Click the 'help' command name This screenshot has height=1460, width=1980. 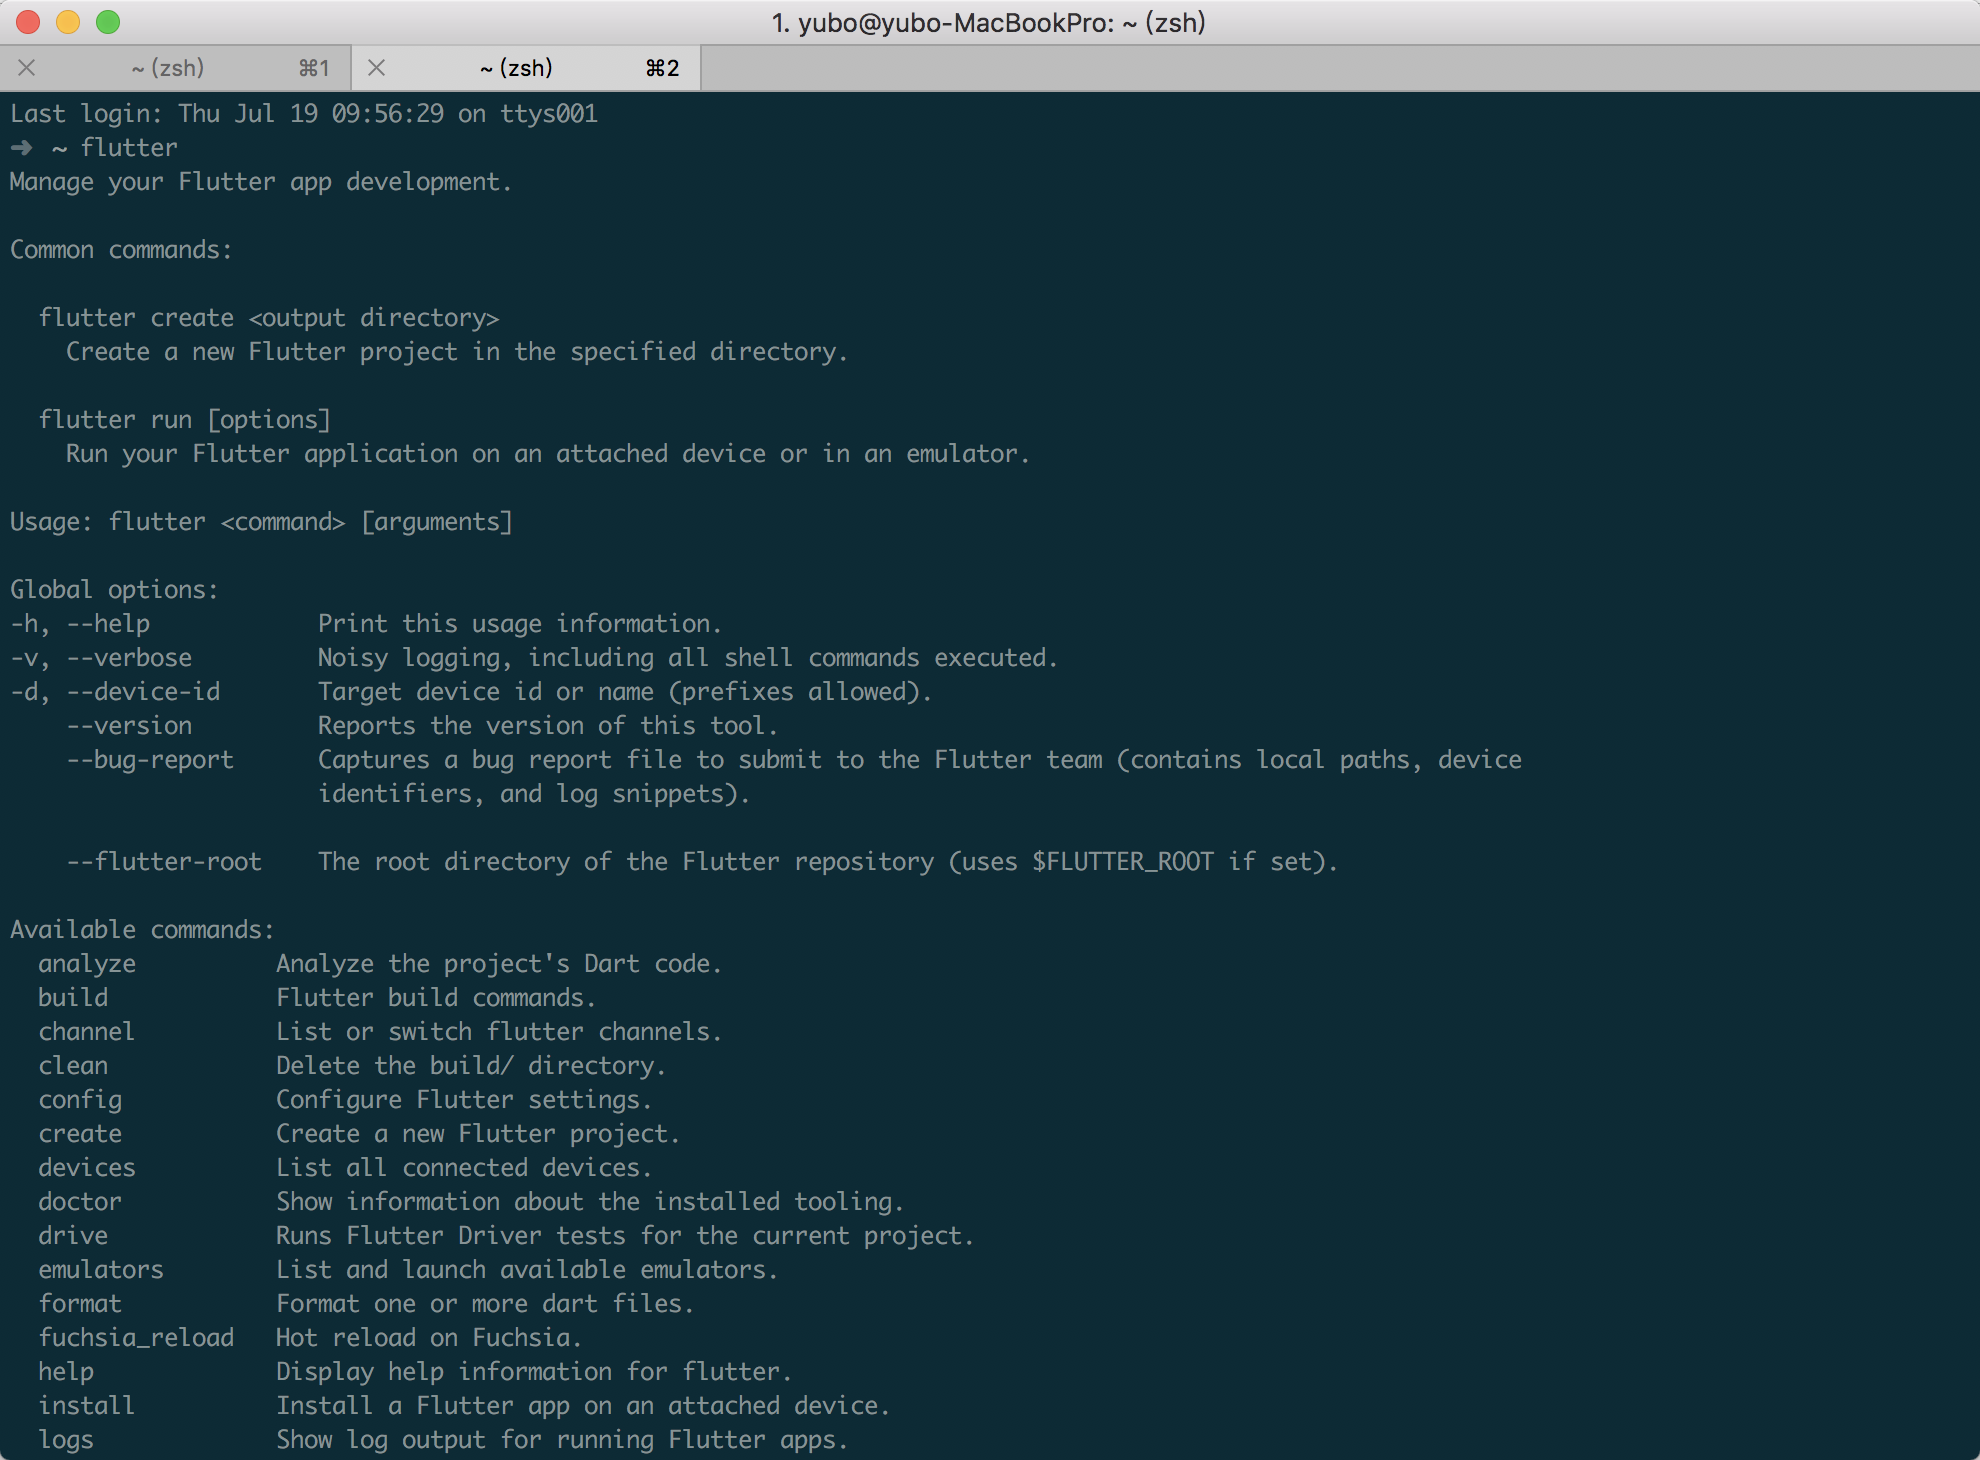(x=66, y=1372)
